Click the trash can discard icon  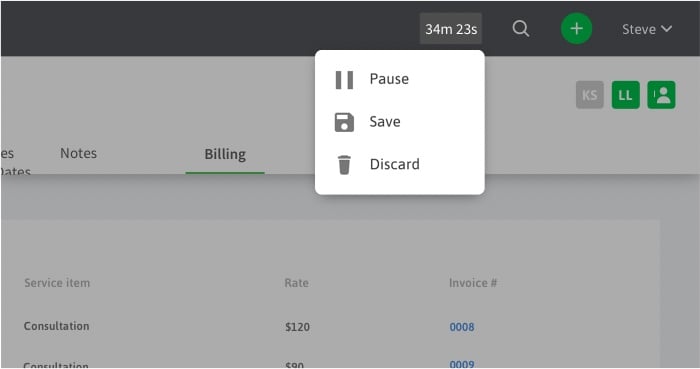pyautogui.click(x=344, y=165)
